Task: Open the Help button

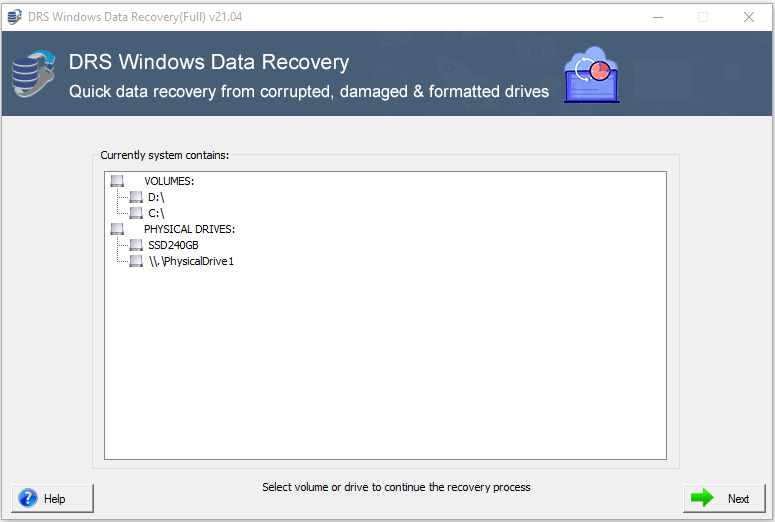Action: point(52,498)
